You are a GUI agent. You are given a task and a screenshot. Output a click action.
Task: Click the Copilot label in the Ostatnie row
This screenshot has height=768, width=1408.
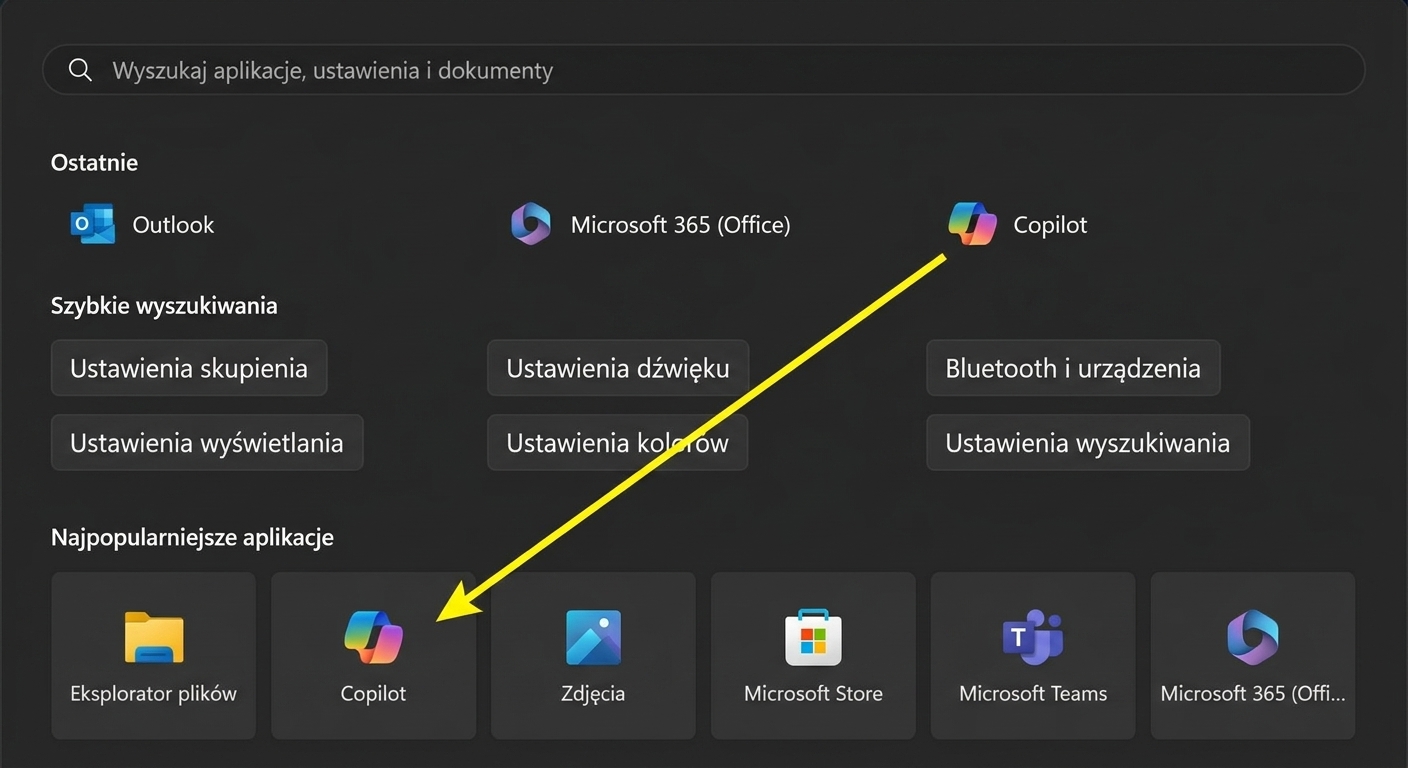click(1050, 225)
